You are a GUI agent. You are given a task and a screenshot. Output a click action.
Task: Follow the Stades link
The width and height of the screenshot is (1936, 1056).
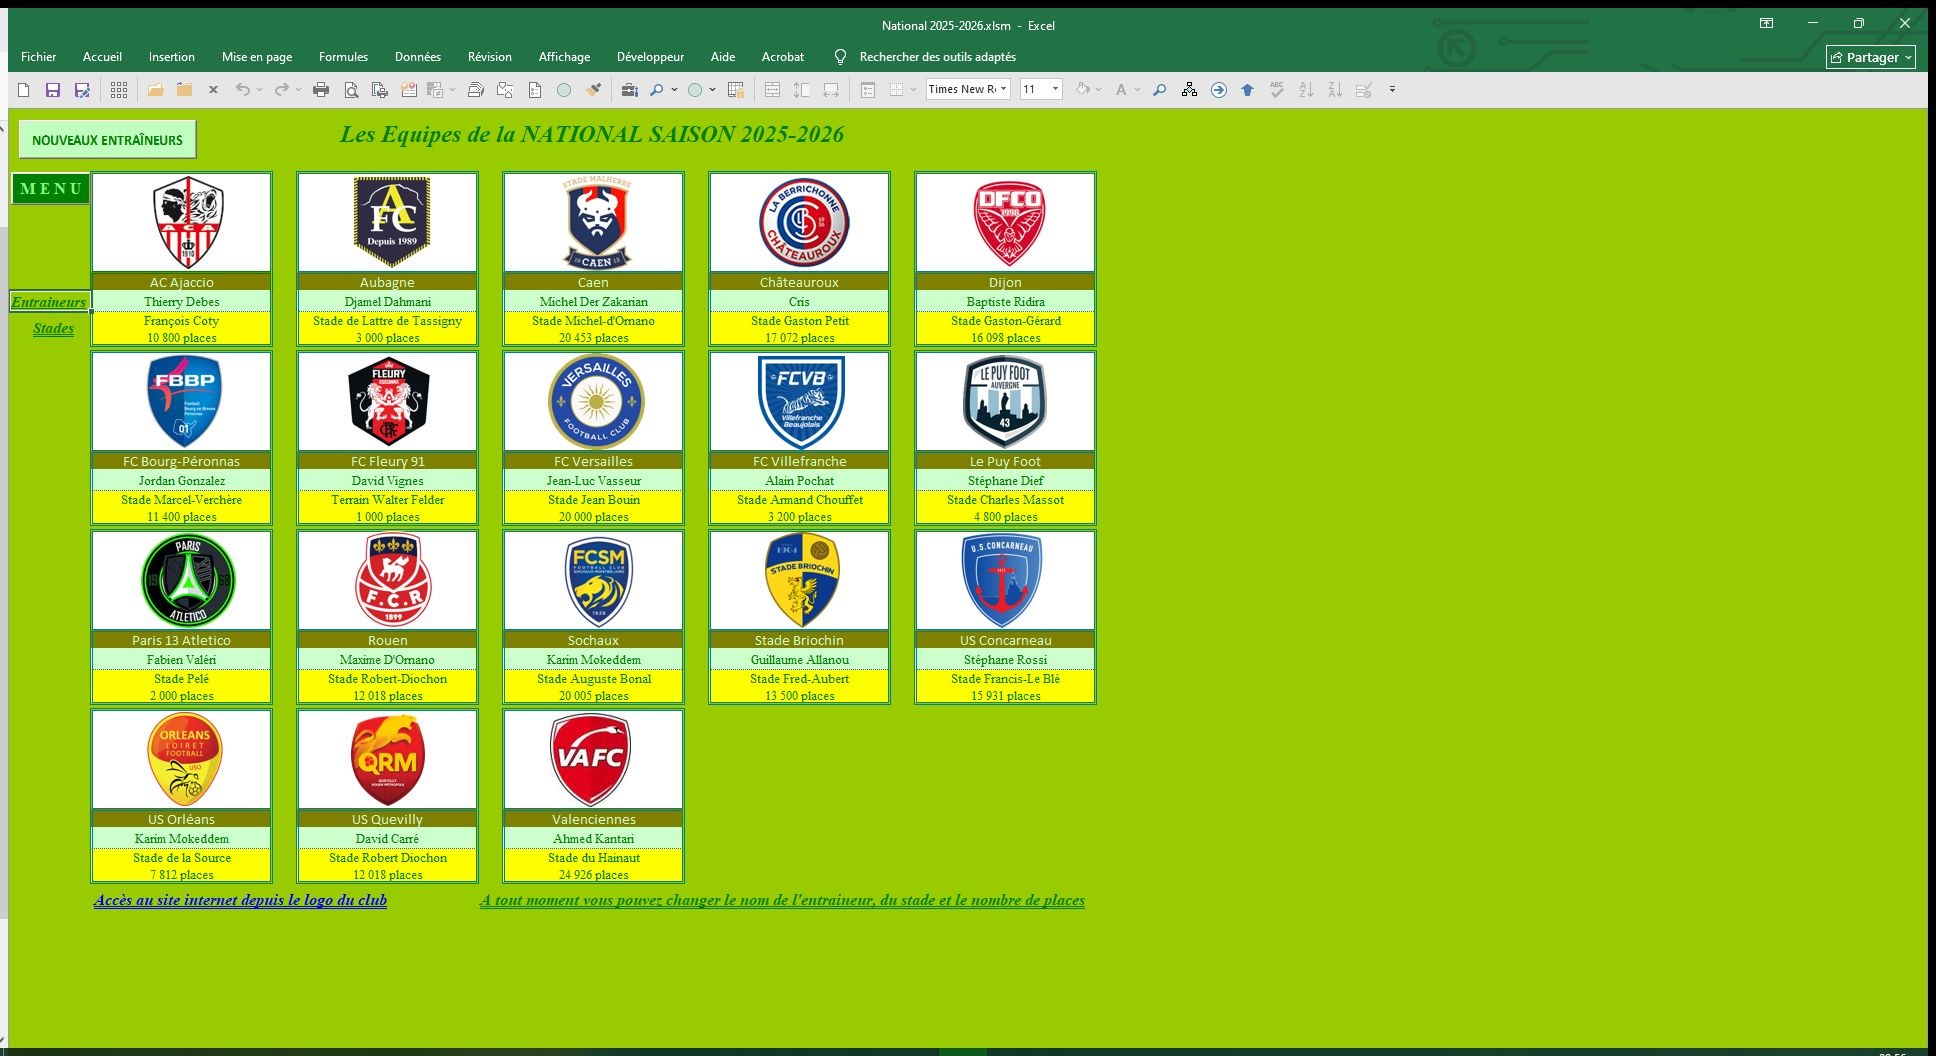coord(53,329)
